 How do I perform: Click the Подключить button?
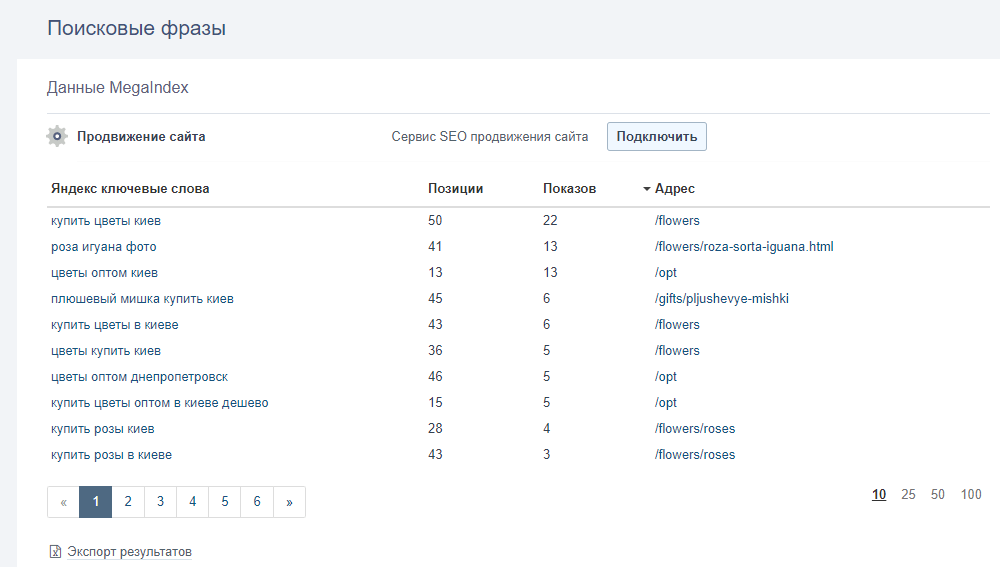coord(657,136)
